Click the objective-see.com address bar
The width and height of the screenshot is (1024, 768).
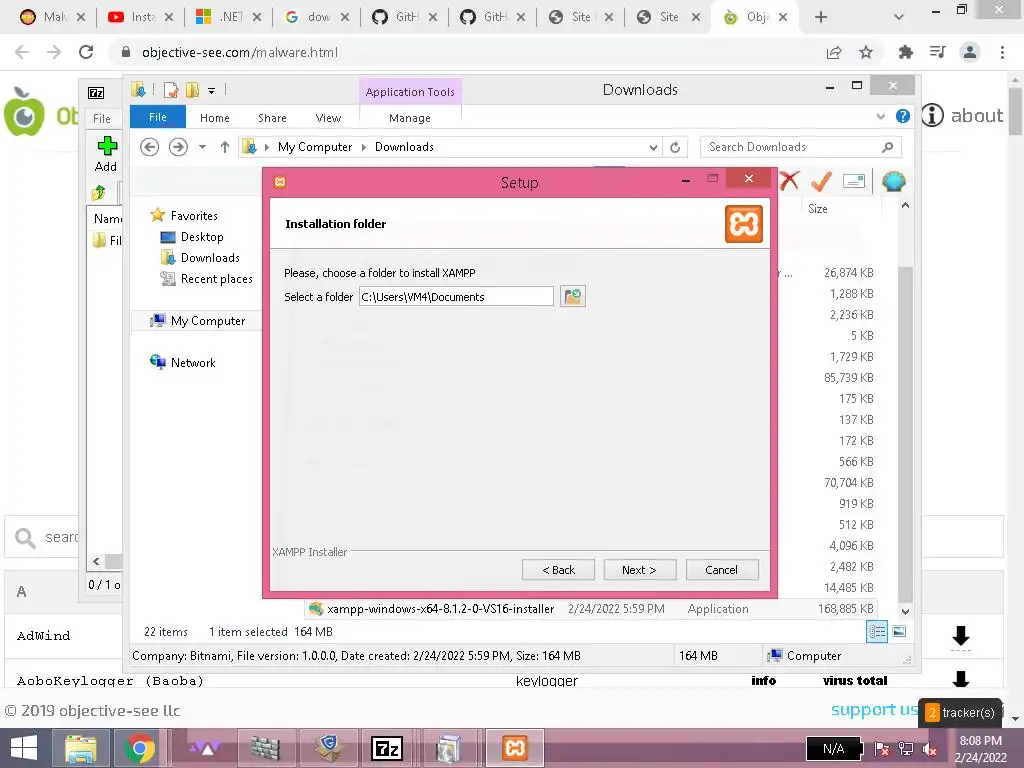coord(470,52)
